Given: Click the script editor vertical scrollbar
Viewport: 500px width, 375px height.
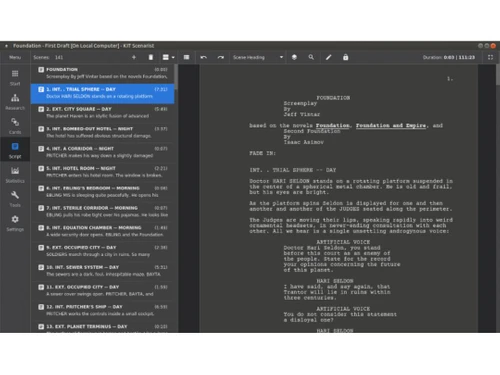Looking at the screenshot, I should (x=498, y=75).
